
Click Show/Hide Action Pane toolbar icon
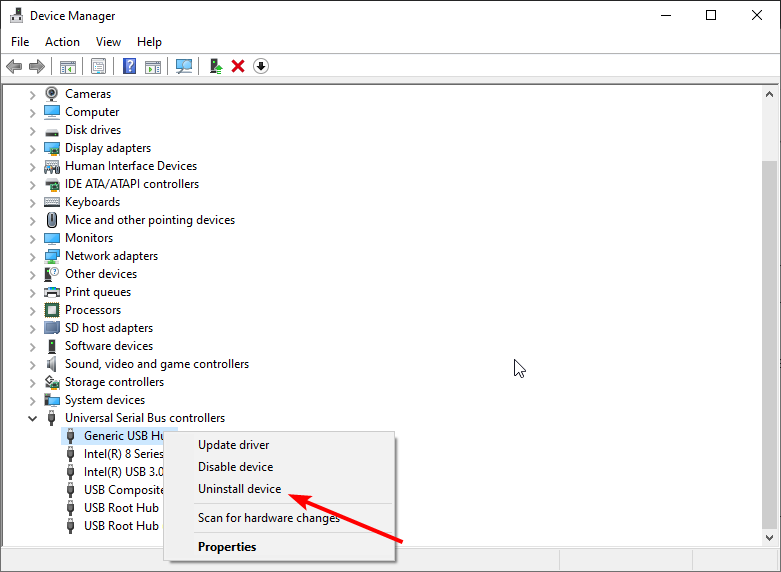click(153, 66)
